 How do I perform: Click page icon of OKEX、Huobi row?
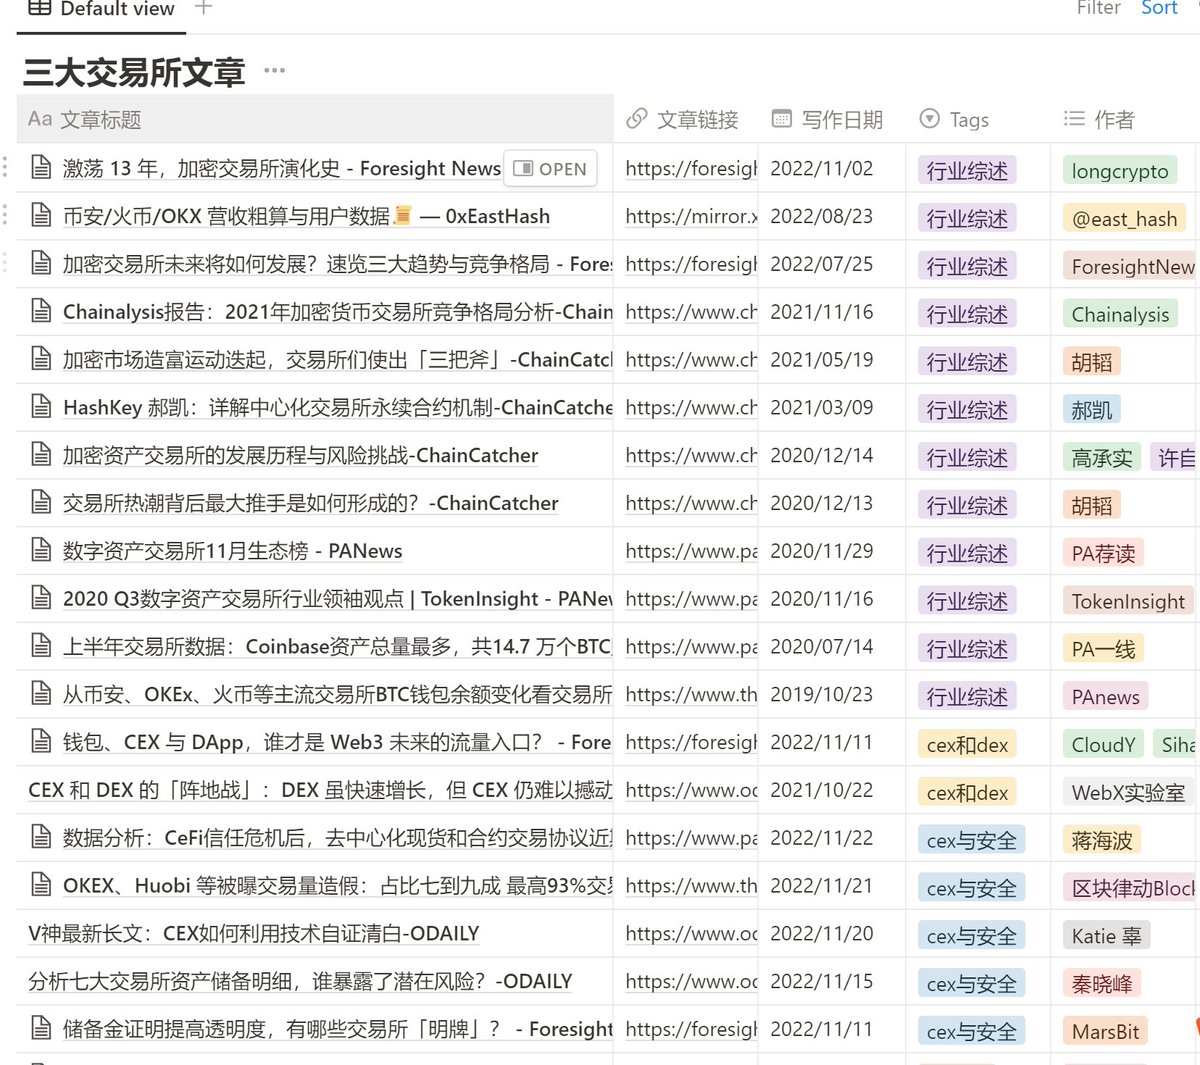[x=41, y=886]
